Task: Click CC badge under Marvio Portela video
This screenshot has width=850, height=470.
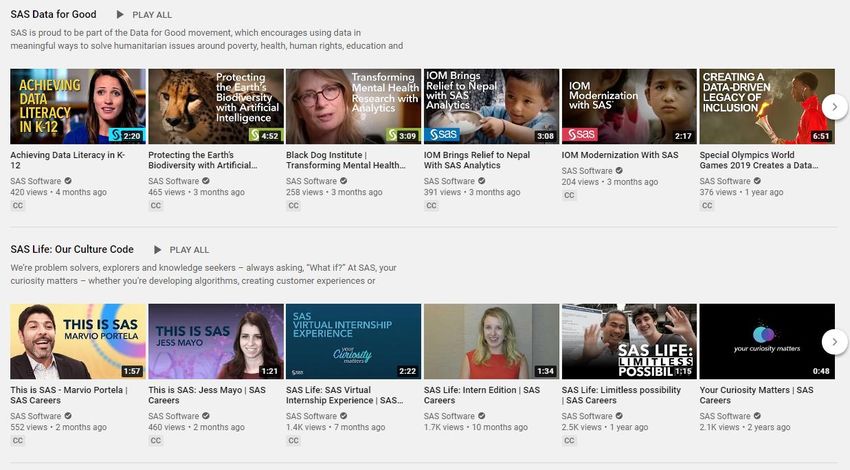Action: (x=18, y=441)
